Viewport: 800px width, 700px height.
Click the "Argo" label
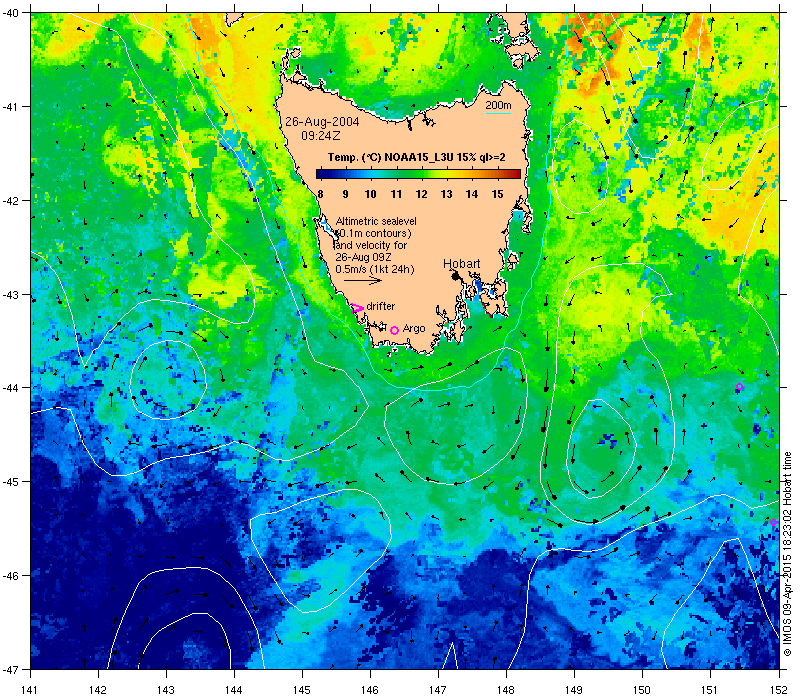coord(414,329)
